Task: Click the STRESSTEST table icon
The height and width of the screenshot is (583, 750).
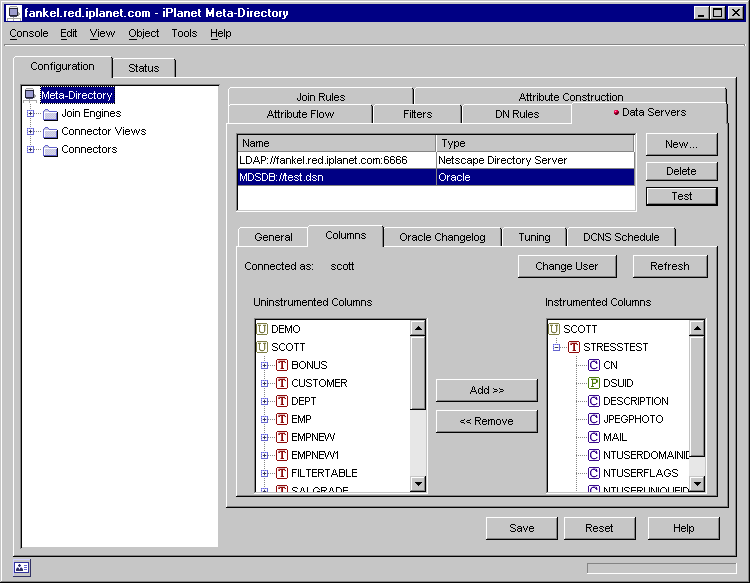Action: tap(574, 347)
